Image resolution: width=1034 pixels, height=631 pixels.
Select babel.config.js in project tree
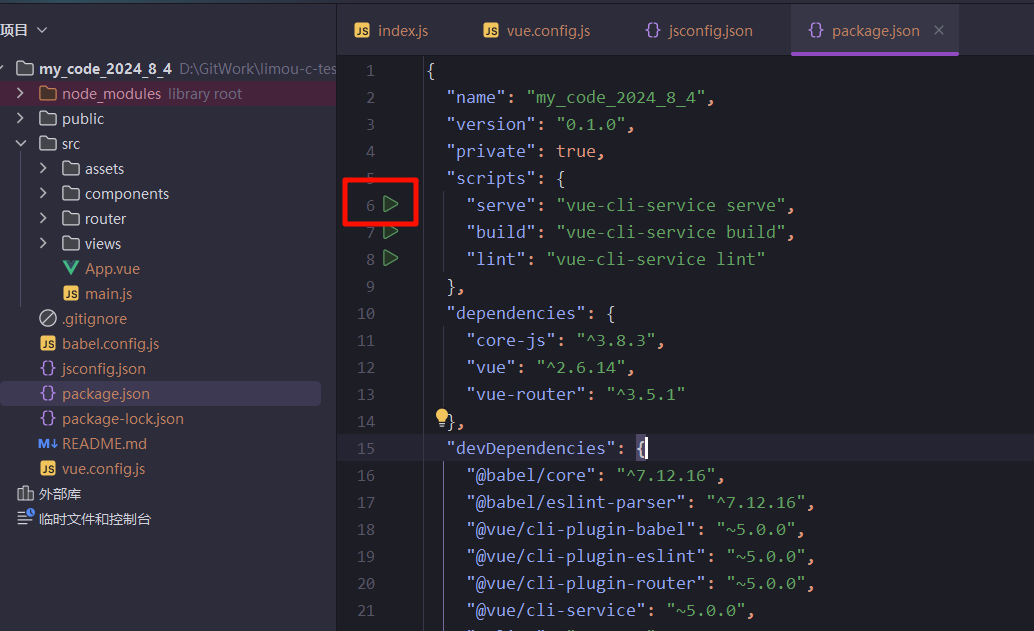point(110,344)
